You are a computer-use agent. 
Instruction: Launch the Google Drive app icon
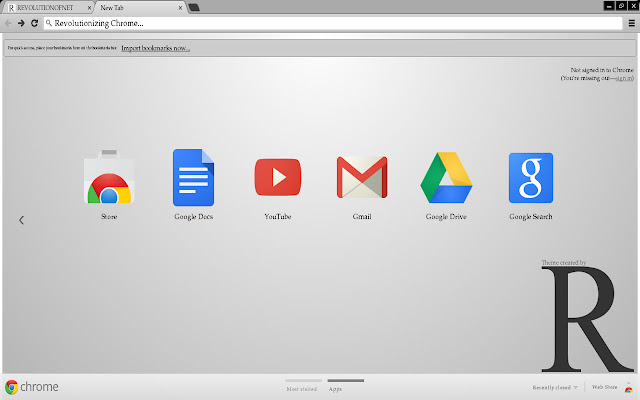pos(446,178)
